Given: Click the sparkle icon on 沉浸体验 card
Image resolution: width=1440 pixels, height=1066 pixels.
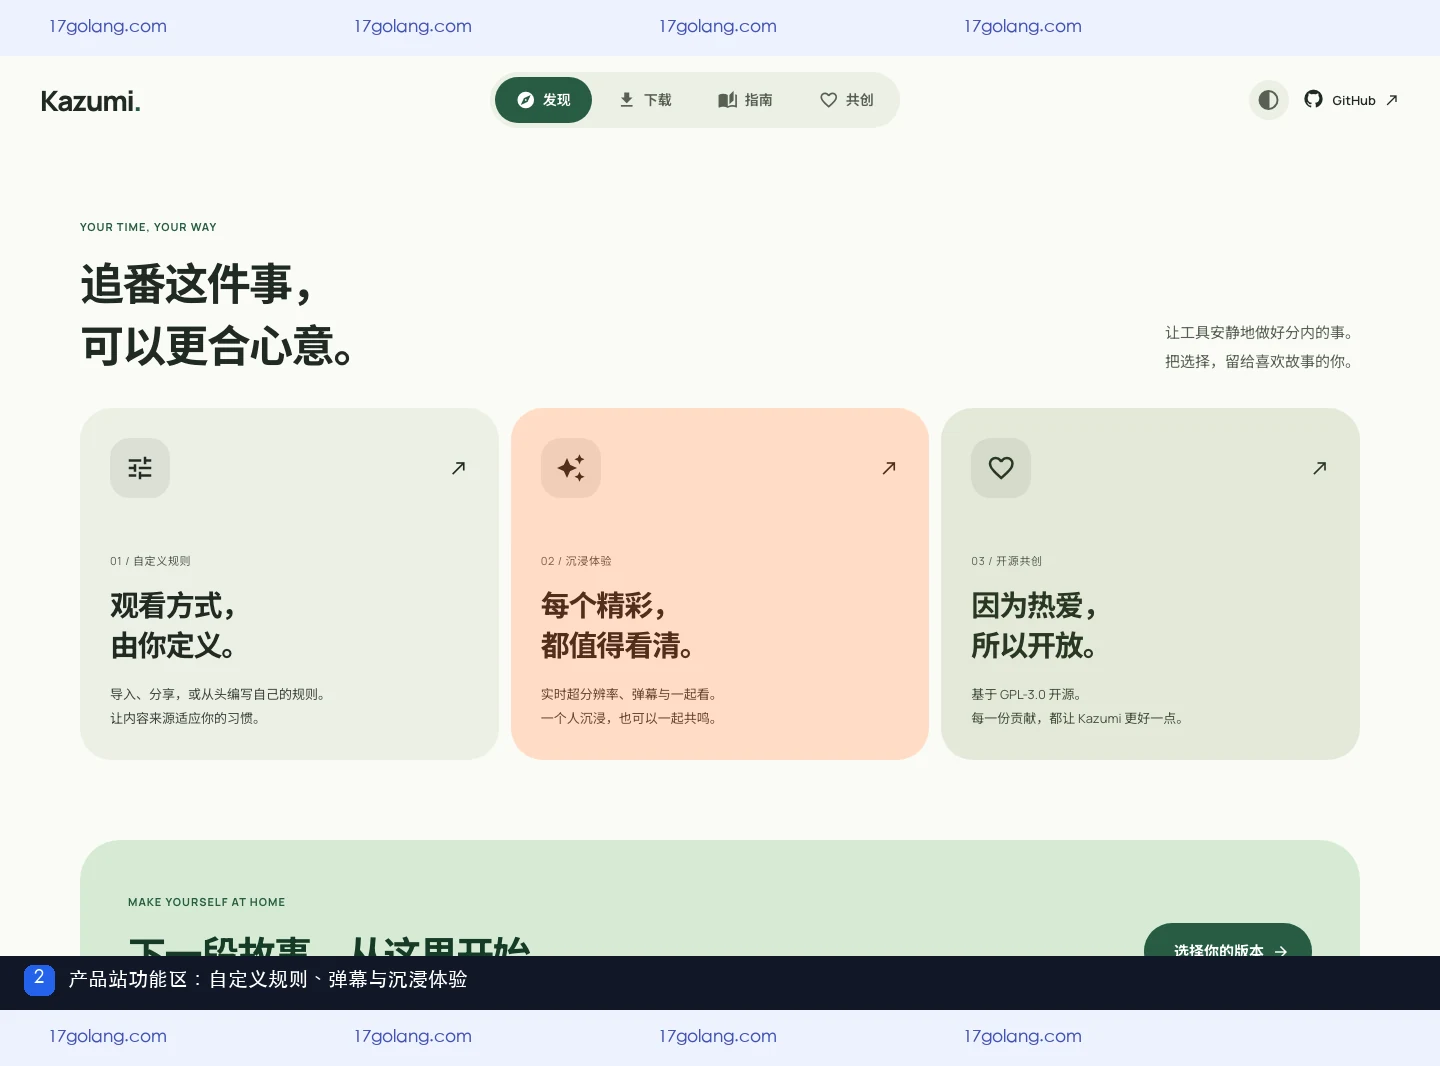Looking at the screenshot, I should pos(571,468).
